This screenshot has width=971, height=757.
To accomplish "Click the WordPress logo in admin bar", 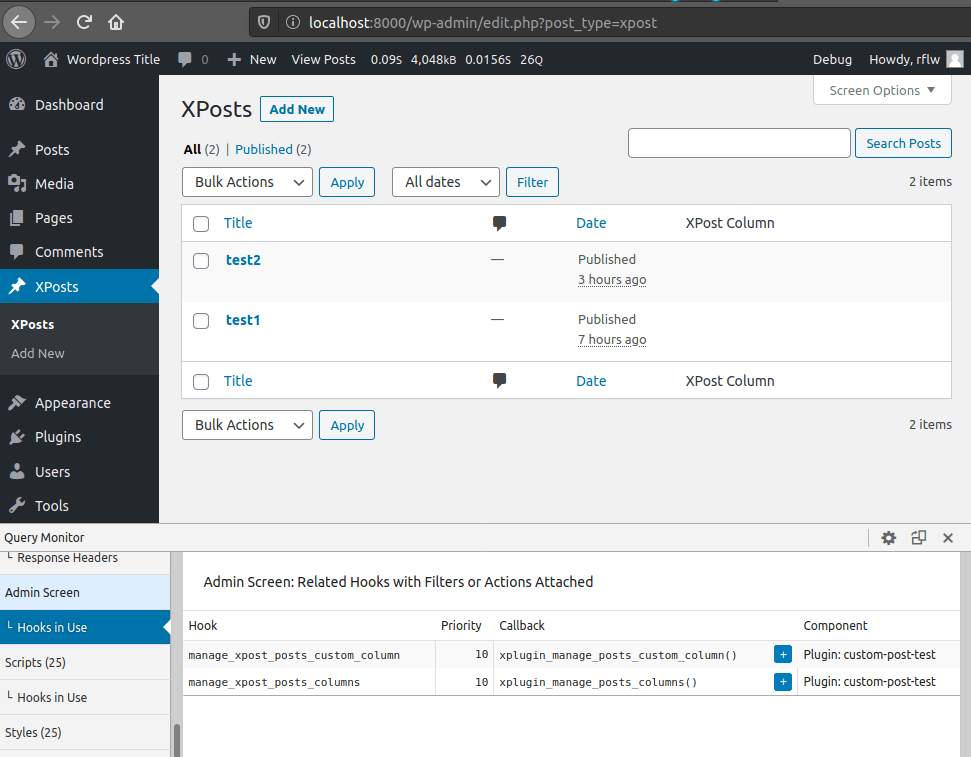I will coord(16,59).
